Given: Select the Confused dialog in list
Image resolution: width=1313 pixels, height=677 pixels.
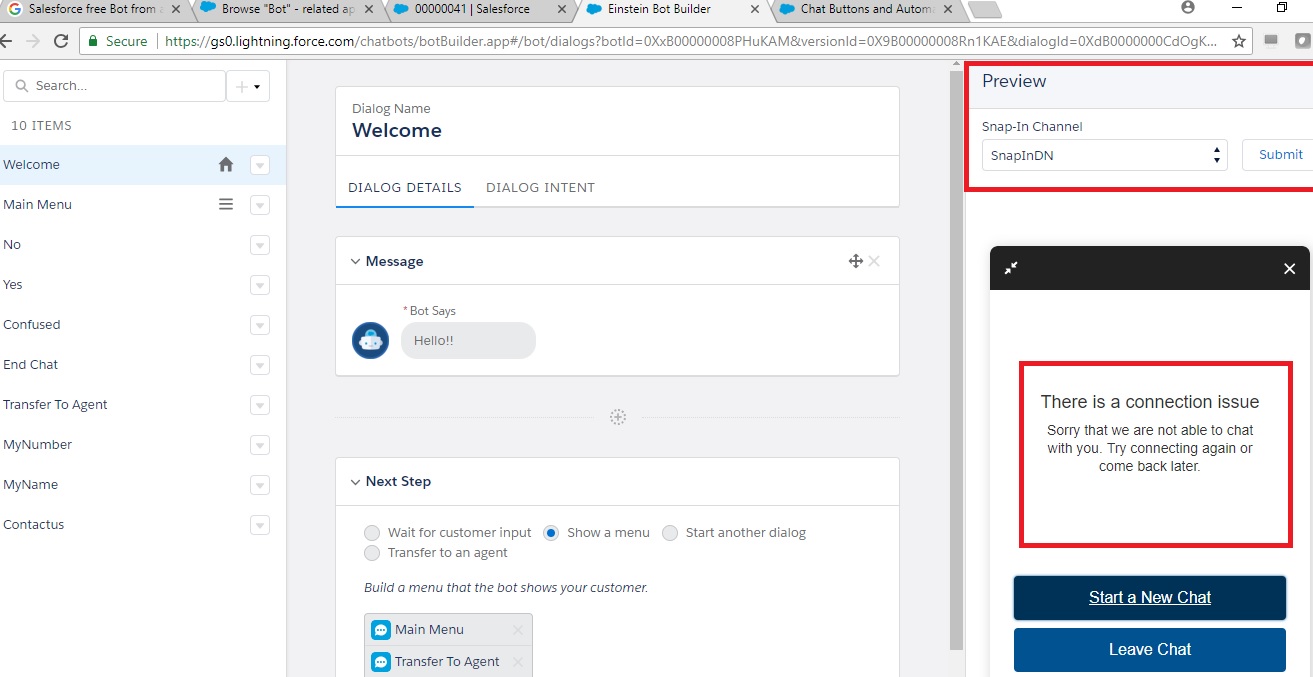Looking at the screenshot, I should [143, 325].
